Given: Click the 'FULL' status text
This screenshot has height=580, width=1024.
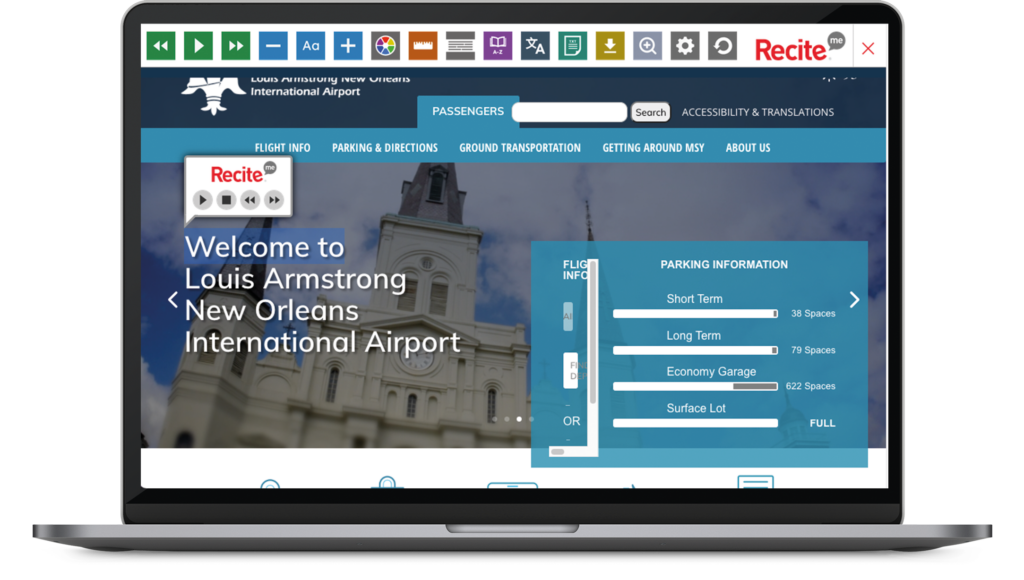Looking at the screenshot, I should [822, 423].
